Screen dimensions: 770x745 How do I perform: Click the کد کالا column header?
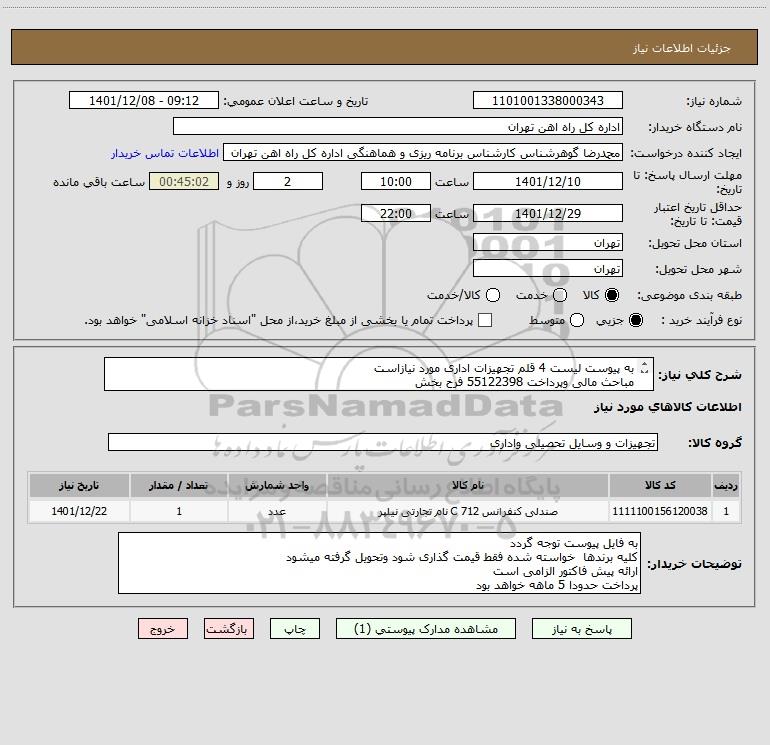tap(660, 486)
